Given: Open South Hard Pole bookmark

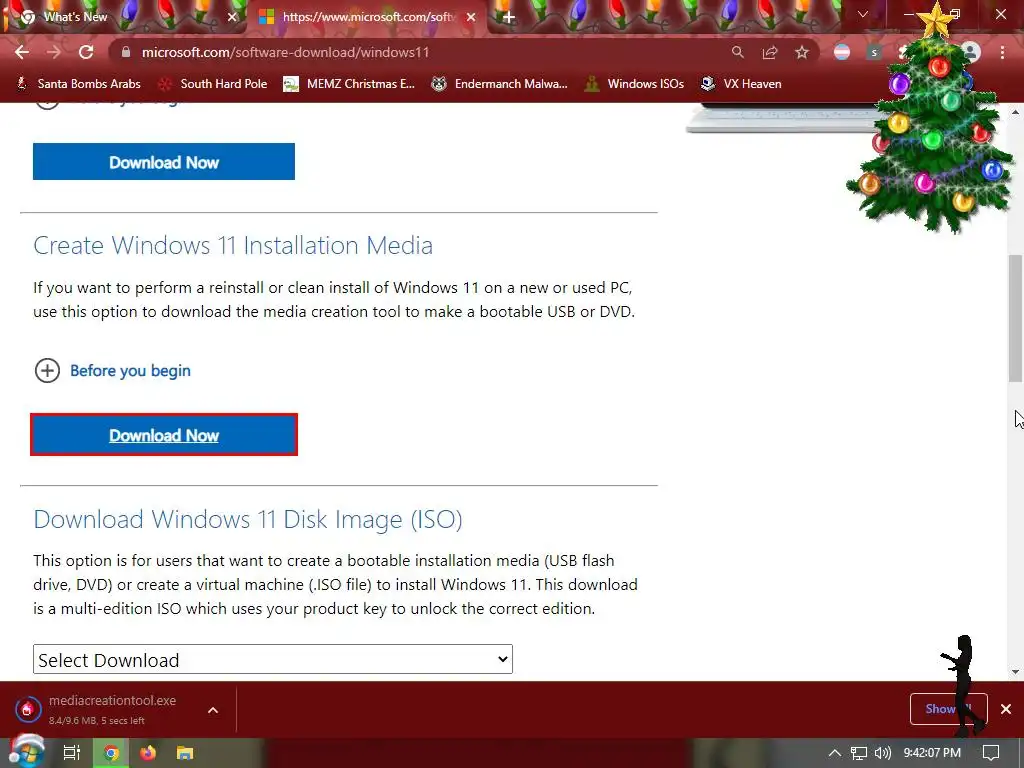Looking at the screenshot, I should (213, 84).
